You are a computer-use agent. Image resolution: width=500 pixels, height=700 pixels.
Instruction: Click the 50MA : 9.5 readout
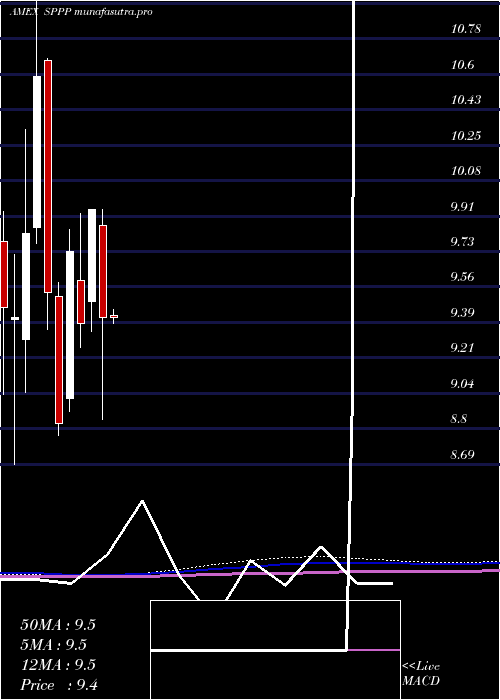point(58,625)
